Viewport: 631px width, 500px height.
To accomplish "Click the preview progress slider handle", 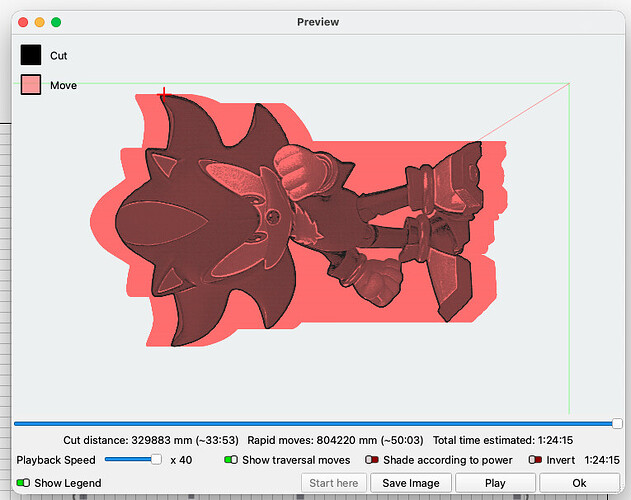I will click(617, 424).
